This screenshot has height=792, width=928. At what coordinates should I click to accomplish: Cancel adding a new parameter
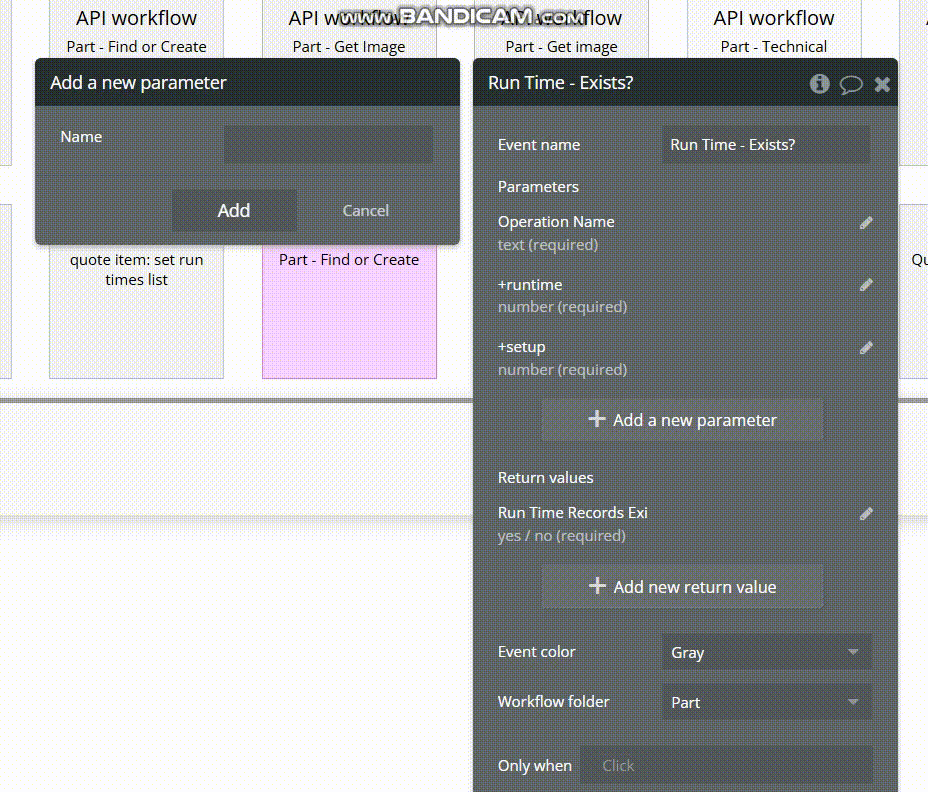pyautogui.click(x=365, y=211)
